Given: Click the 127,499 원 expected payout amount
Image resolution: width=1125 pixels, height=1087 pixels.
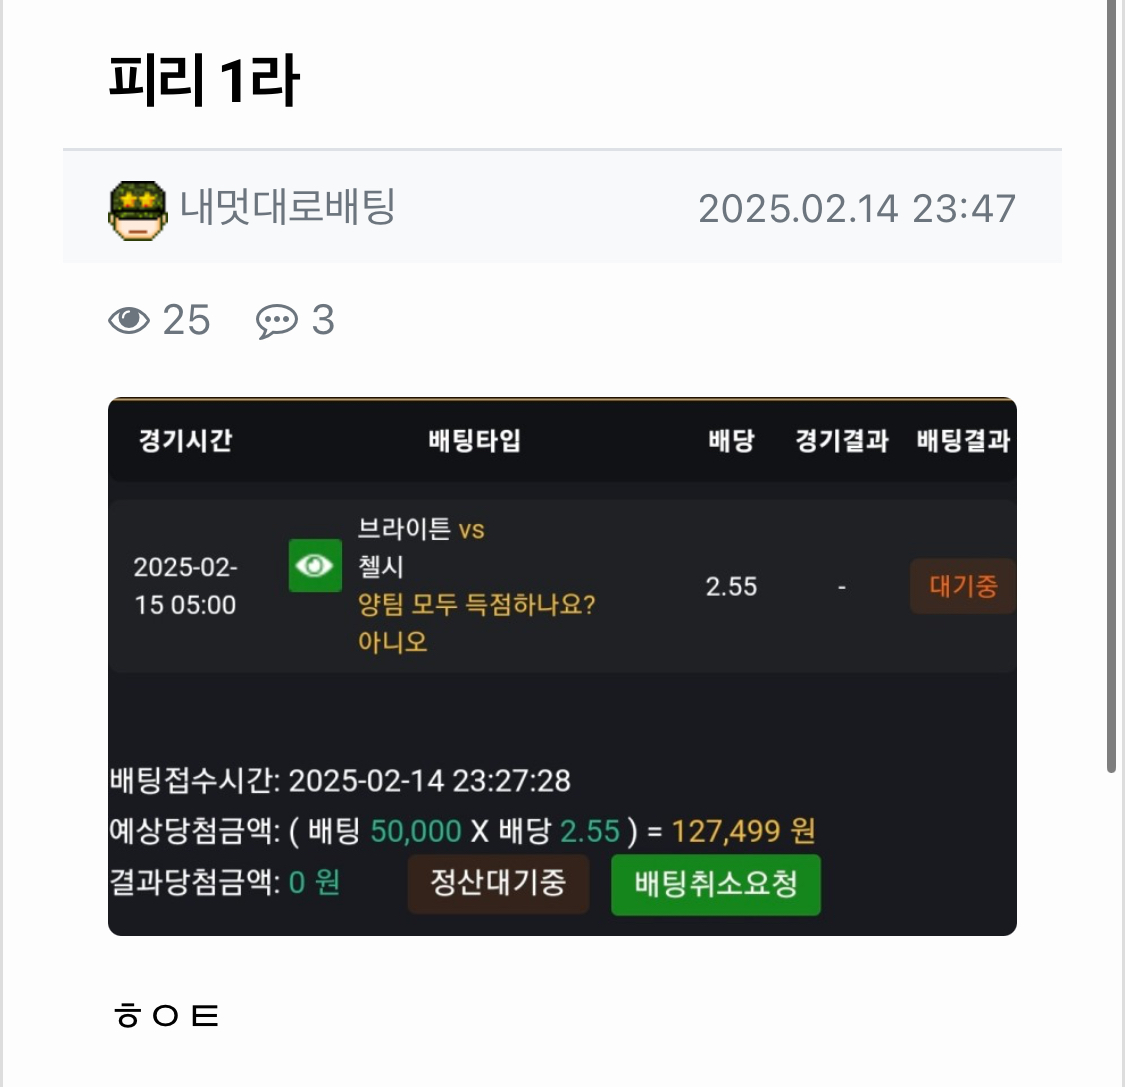Looking at the screenshot, I should click(x=743, y=832).
